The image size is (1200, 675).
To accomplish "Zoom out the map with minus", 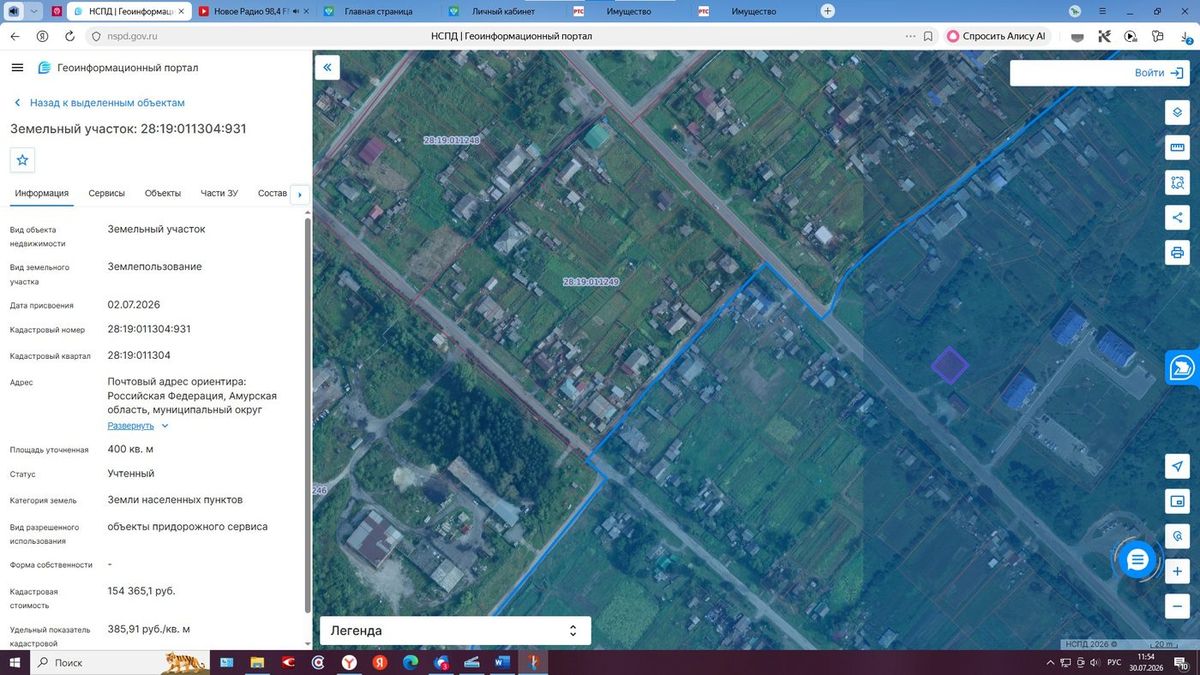I will pos(1177,606).
